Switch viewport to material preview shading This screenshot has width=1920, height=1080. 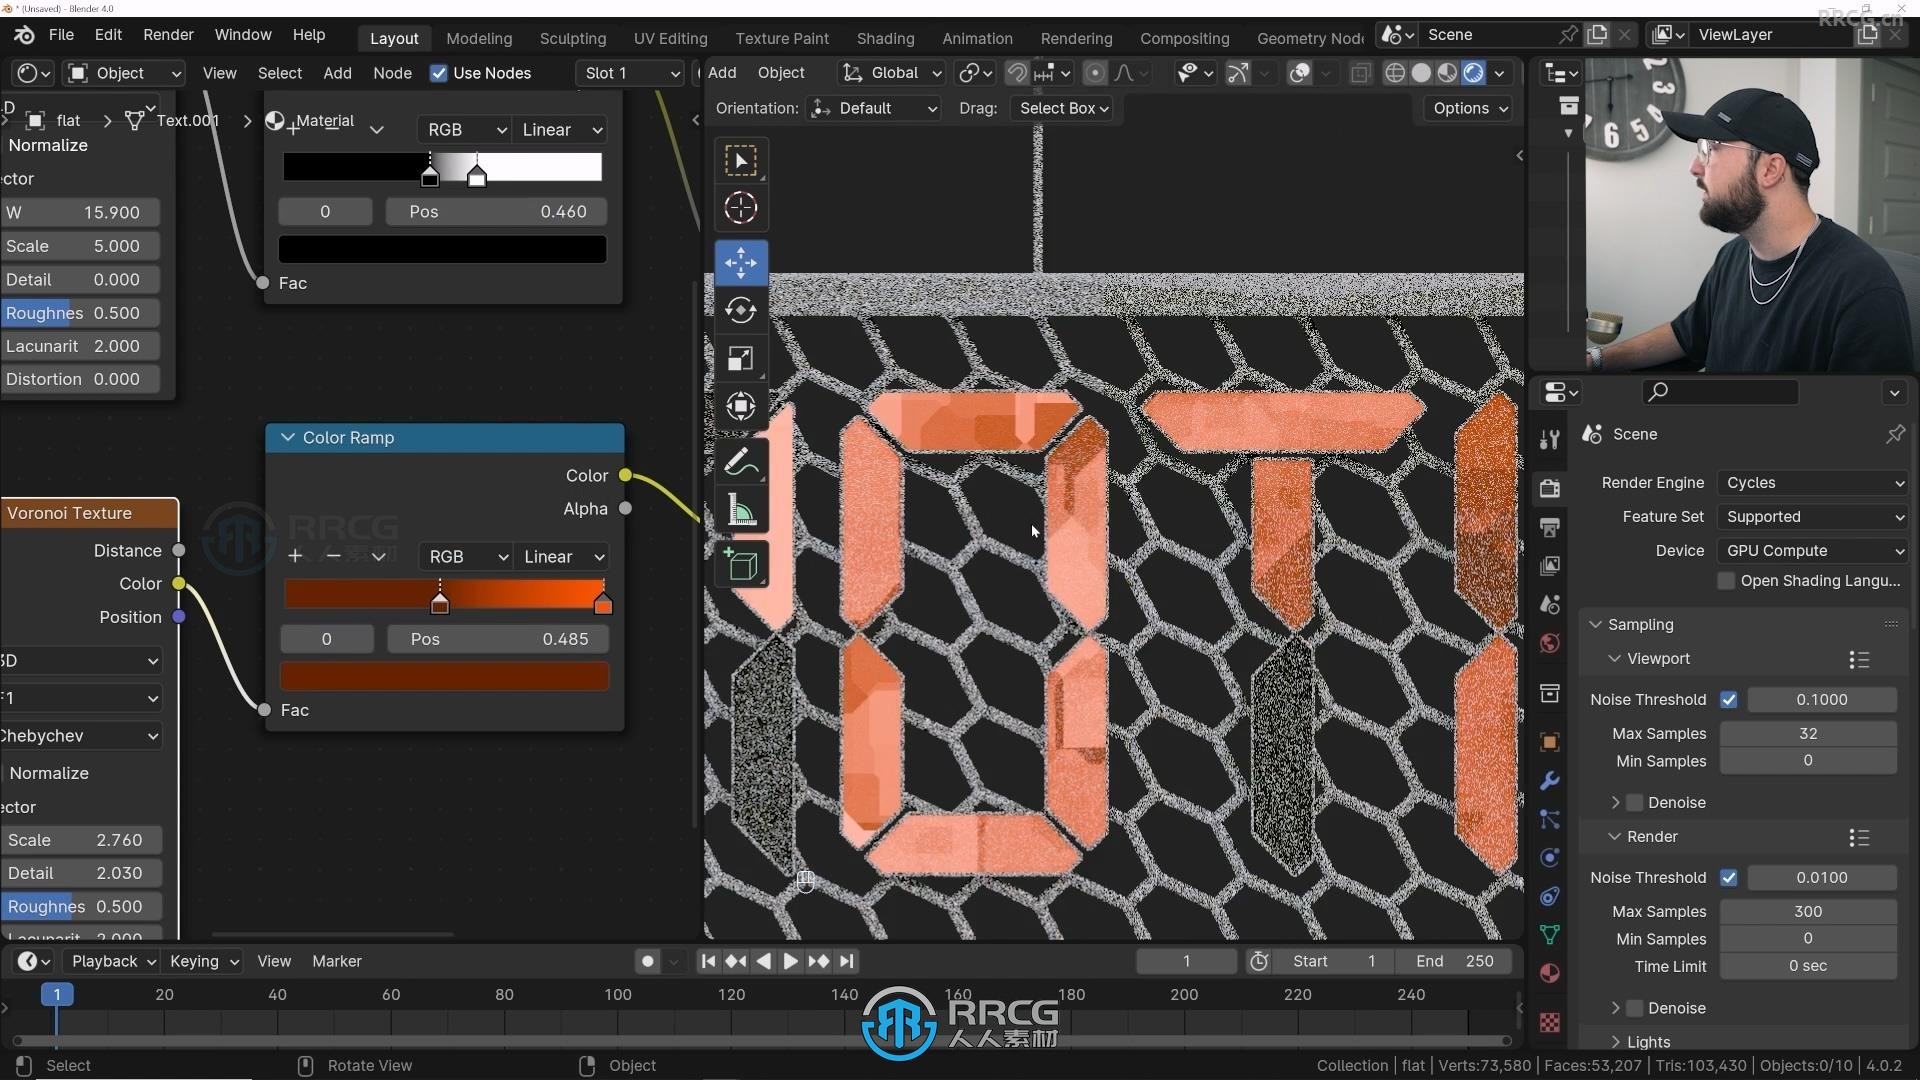(1447, 73)
